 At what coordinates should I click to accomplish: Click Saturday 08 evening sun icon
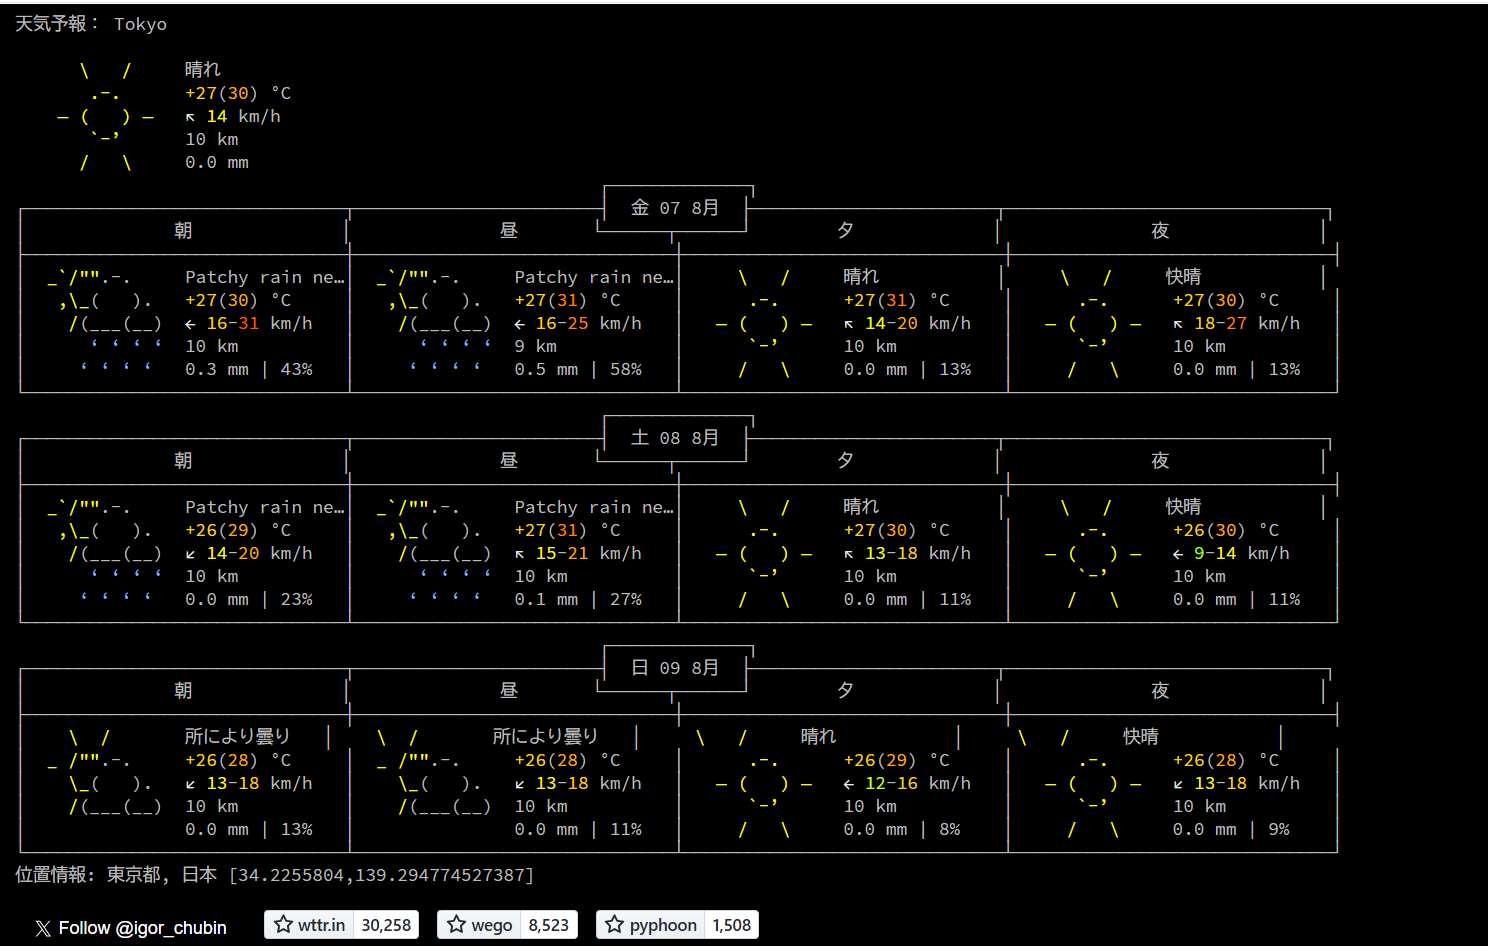coord(764,553)
